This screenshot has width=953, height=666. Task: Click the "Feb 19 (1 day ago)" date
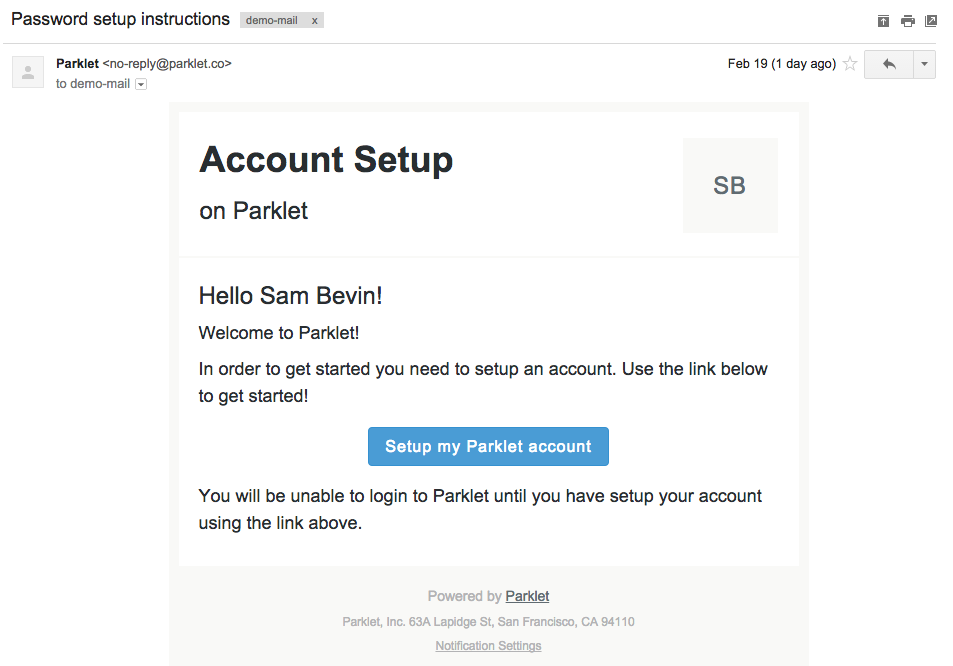coord(781,64)
